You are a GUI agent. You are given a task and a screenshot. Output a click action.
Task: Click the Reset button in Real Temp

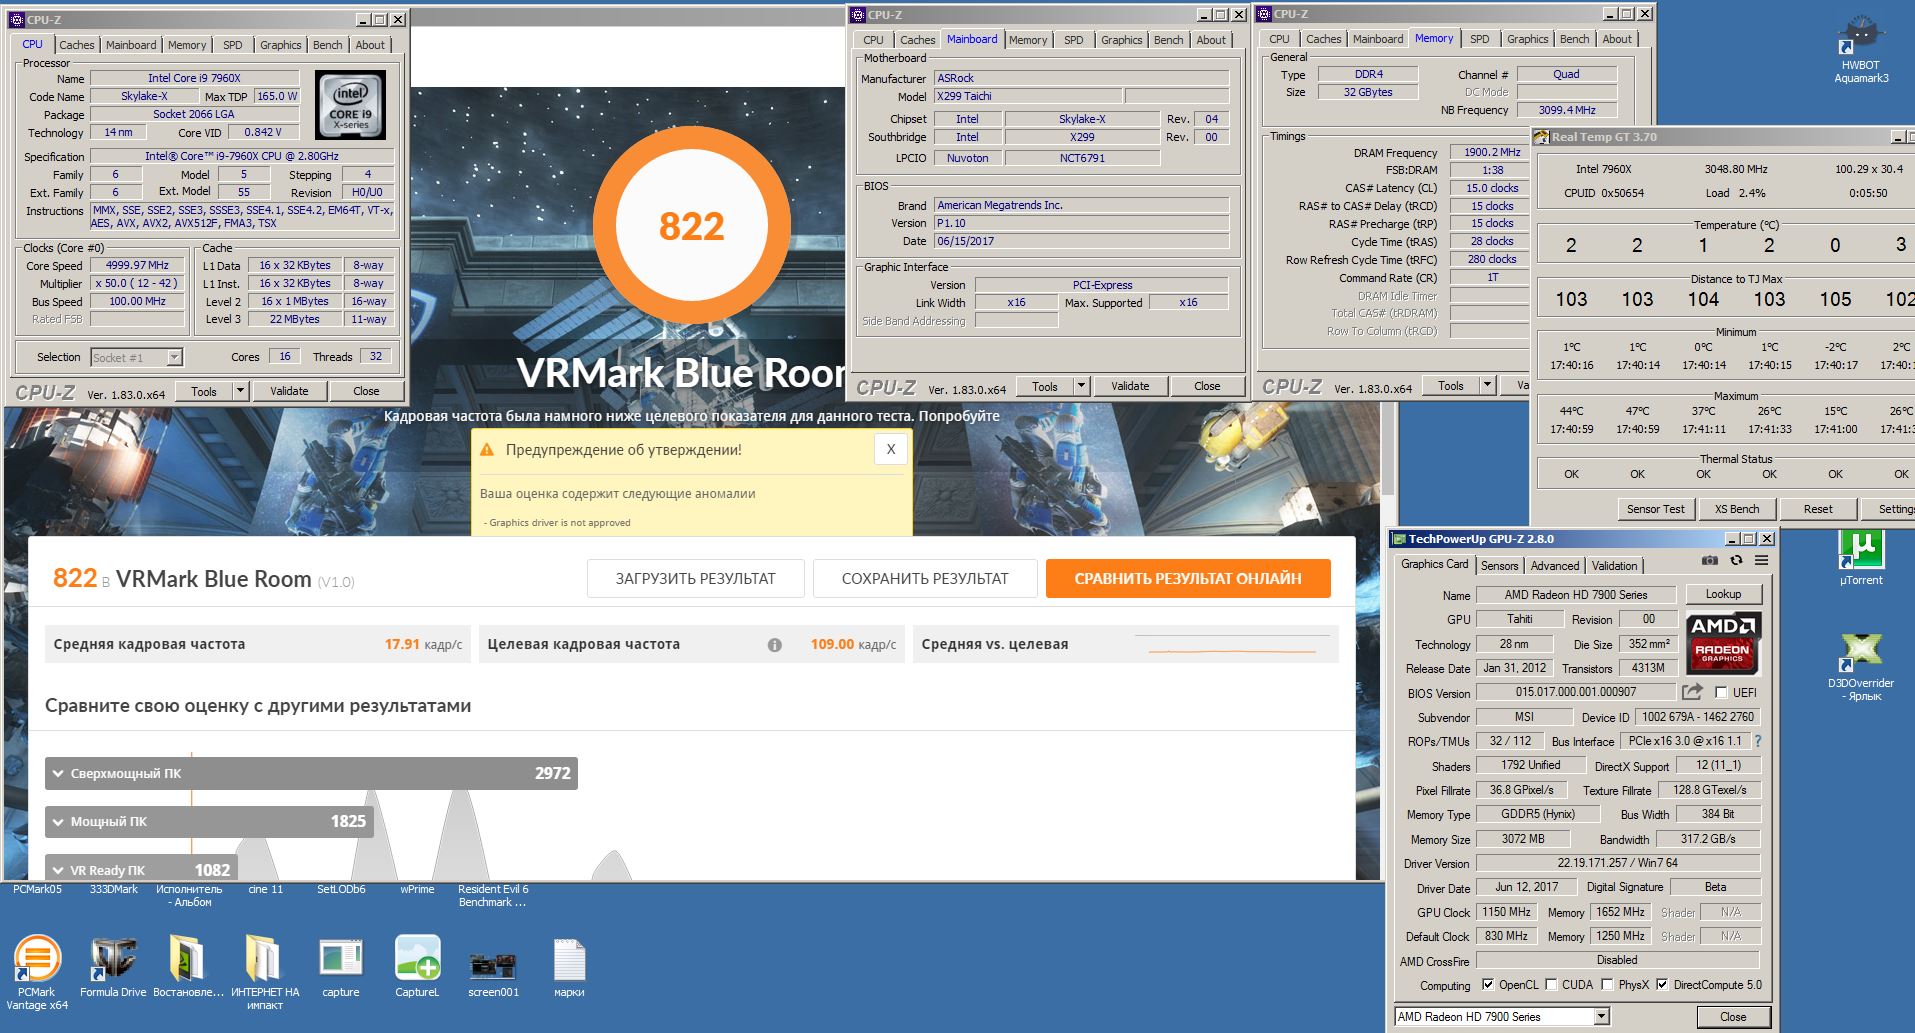pyautogui.click(x=1818, y=509)
